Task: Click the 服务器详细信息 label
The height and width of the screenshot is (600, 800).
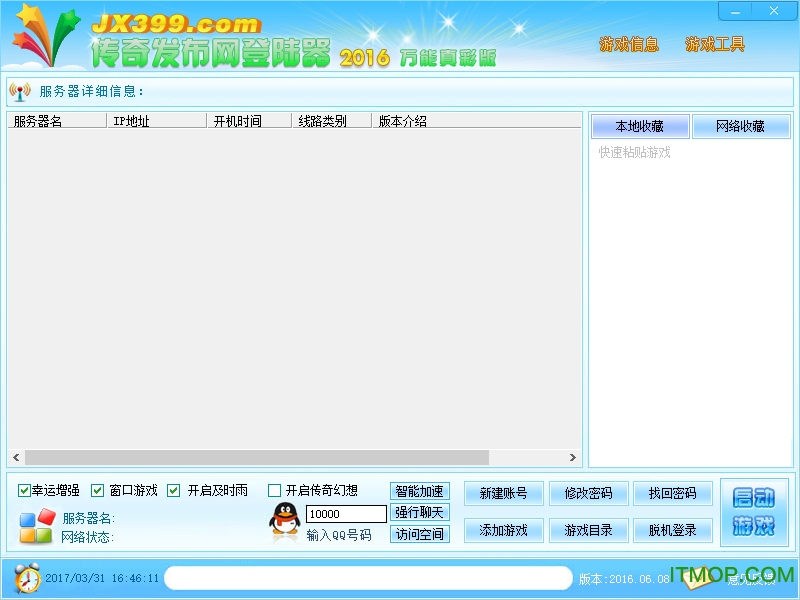Action: coord(92,92)
